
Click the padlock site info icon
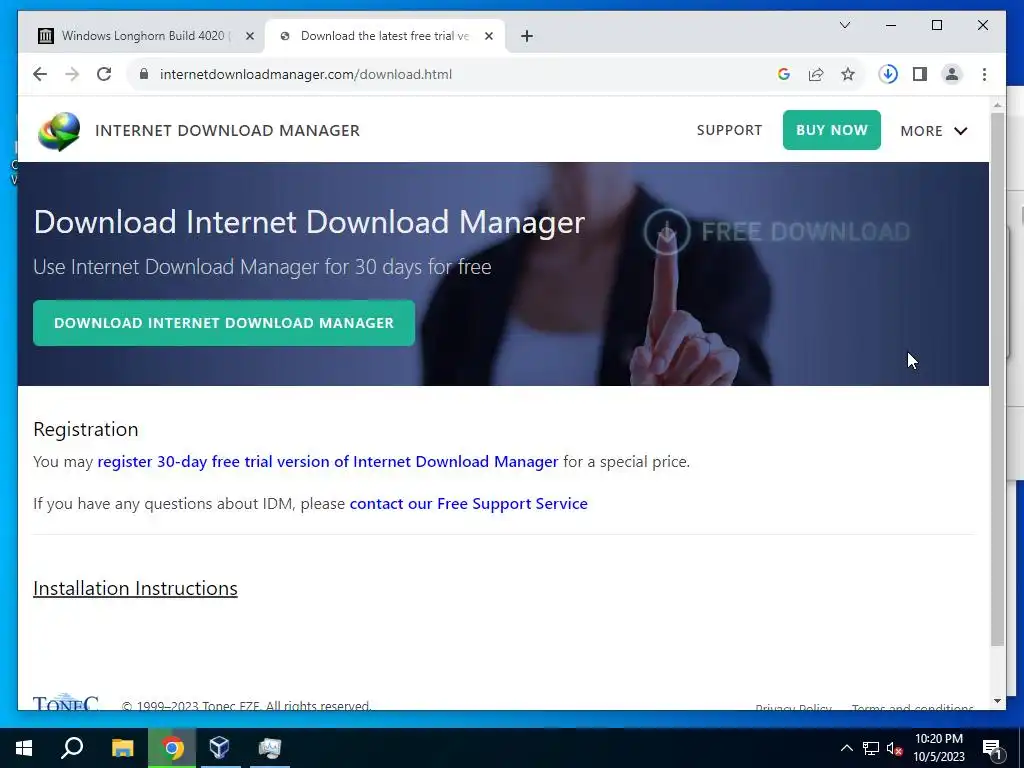pos(144,74)
